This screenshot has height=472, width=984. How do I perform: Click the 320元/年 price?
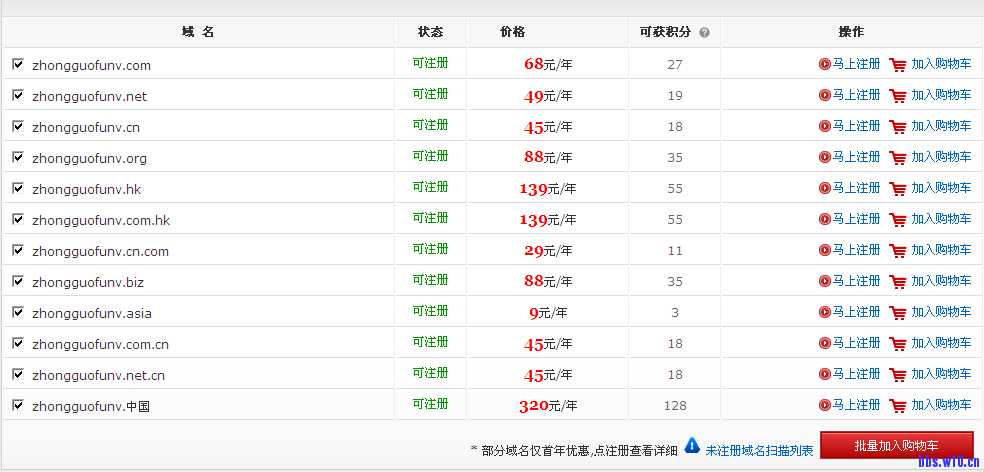[548, 406]
